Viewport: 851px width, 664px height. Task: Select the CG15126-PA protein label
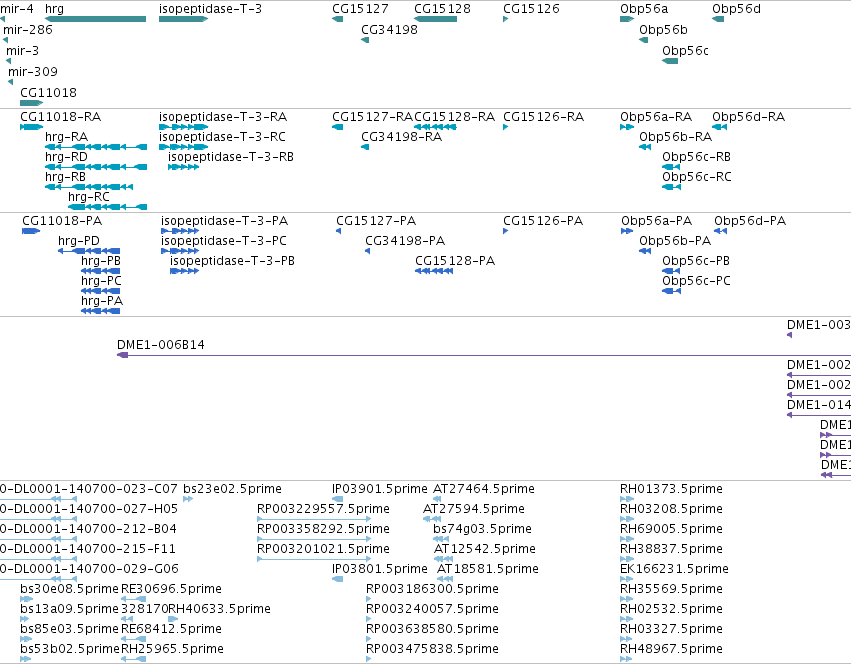click(543, 220)
